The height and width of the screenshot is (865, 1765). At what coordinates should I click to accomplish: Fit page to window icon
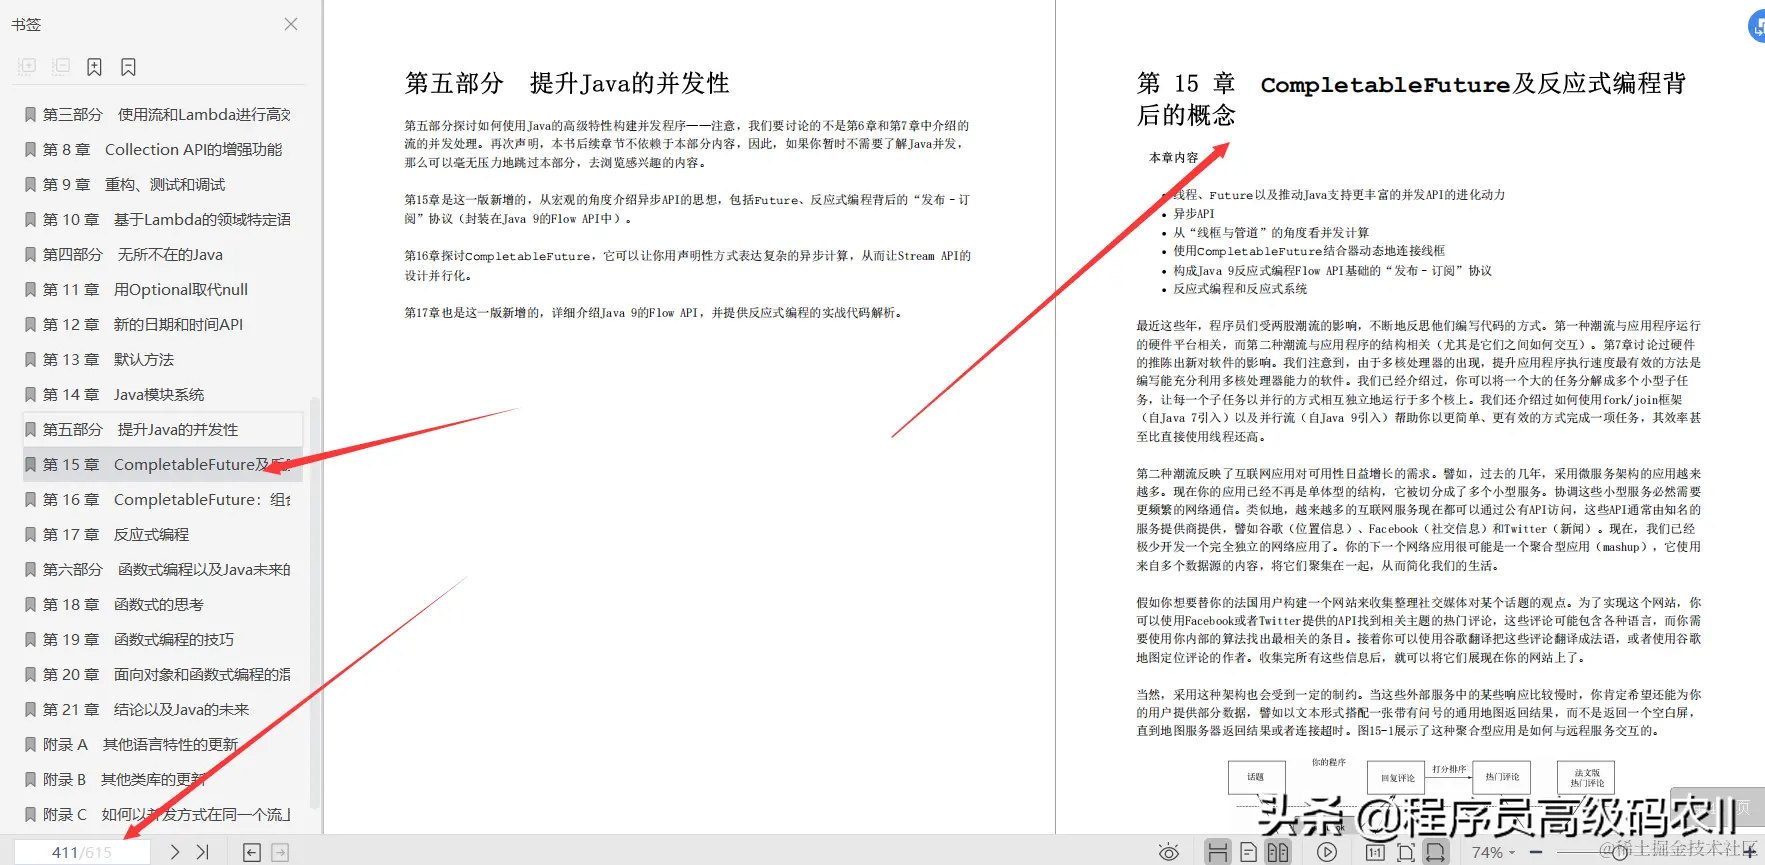click(x=1406, y=852)
